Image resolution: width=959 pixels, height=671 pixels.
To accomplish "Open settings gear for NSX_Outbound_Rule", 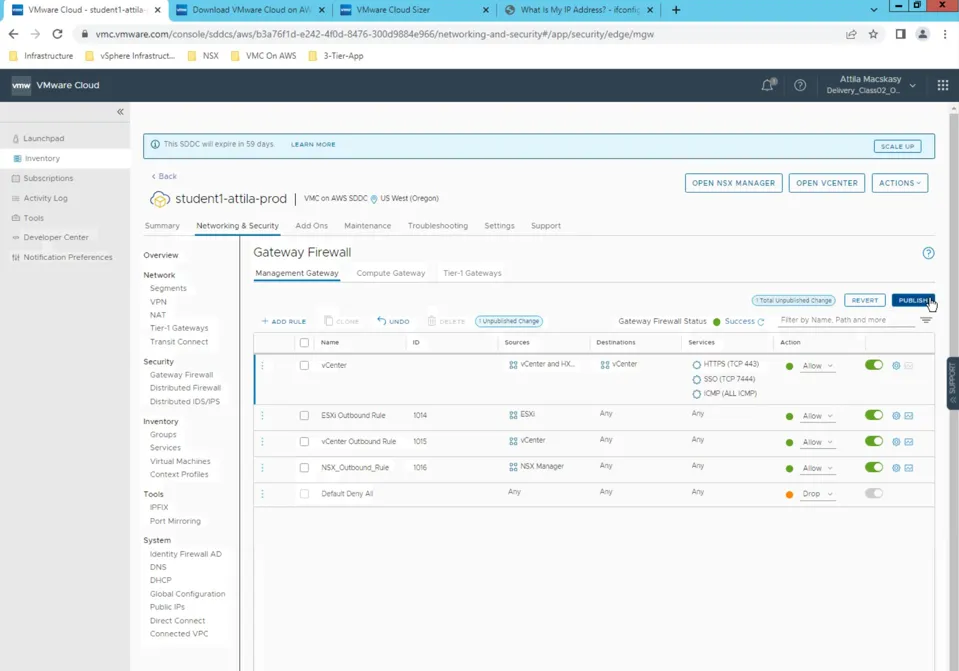I will coord(895,468).
